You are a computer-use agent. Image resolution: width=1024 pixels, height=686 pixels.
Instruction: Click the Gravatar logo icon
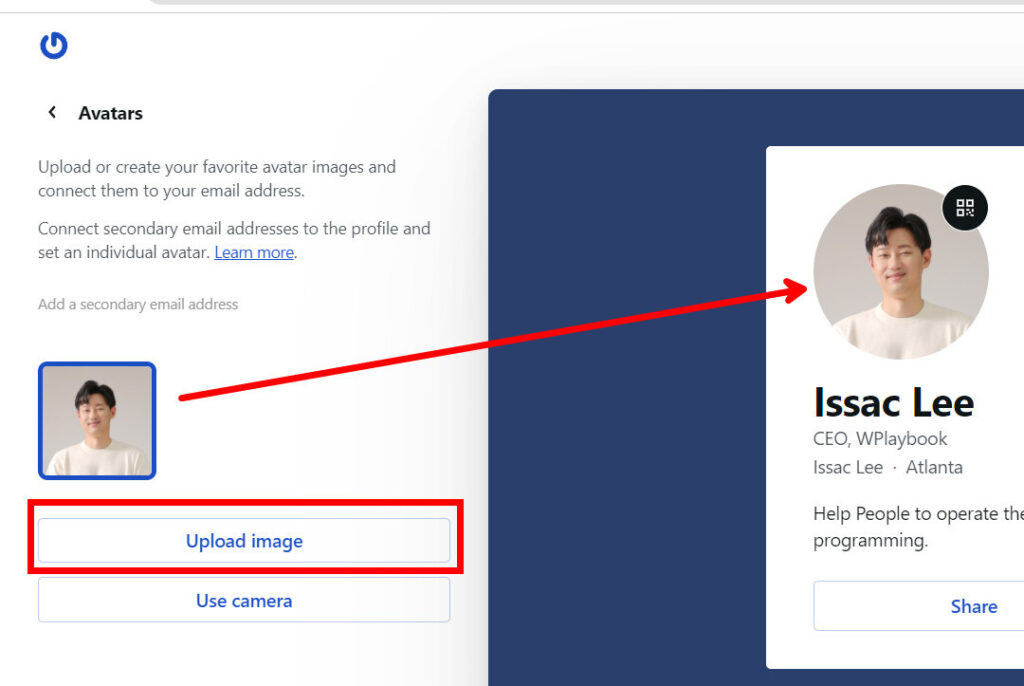click(x=53, y=45)
